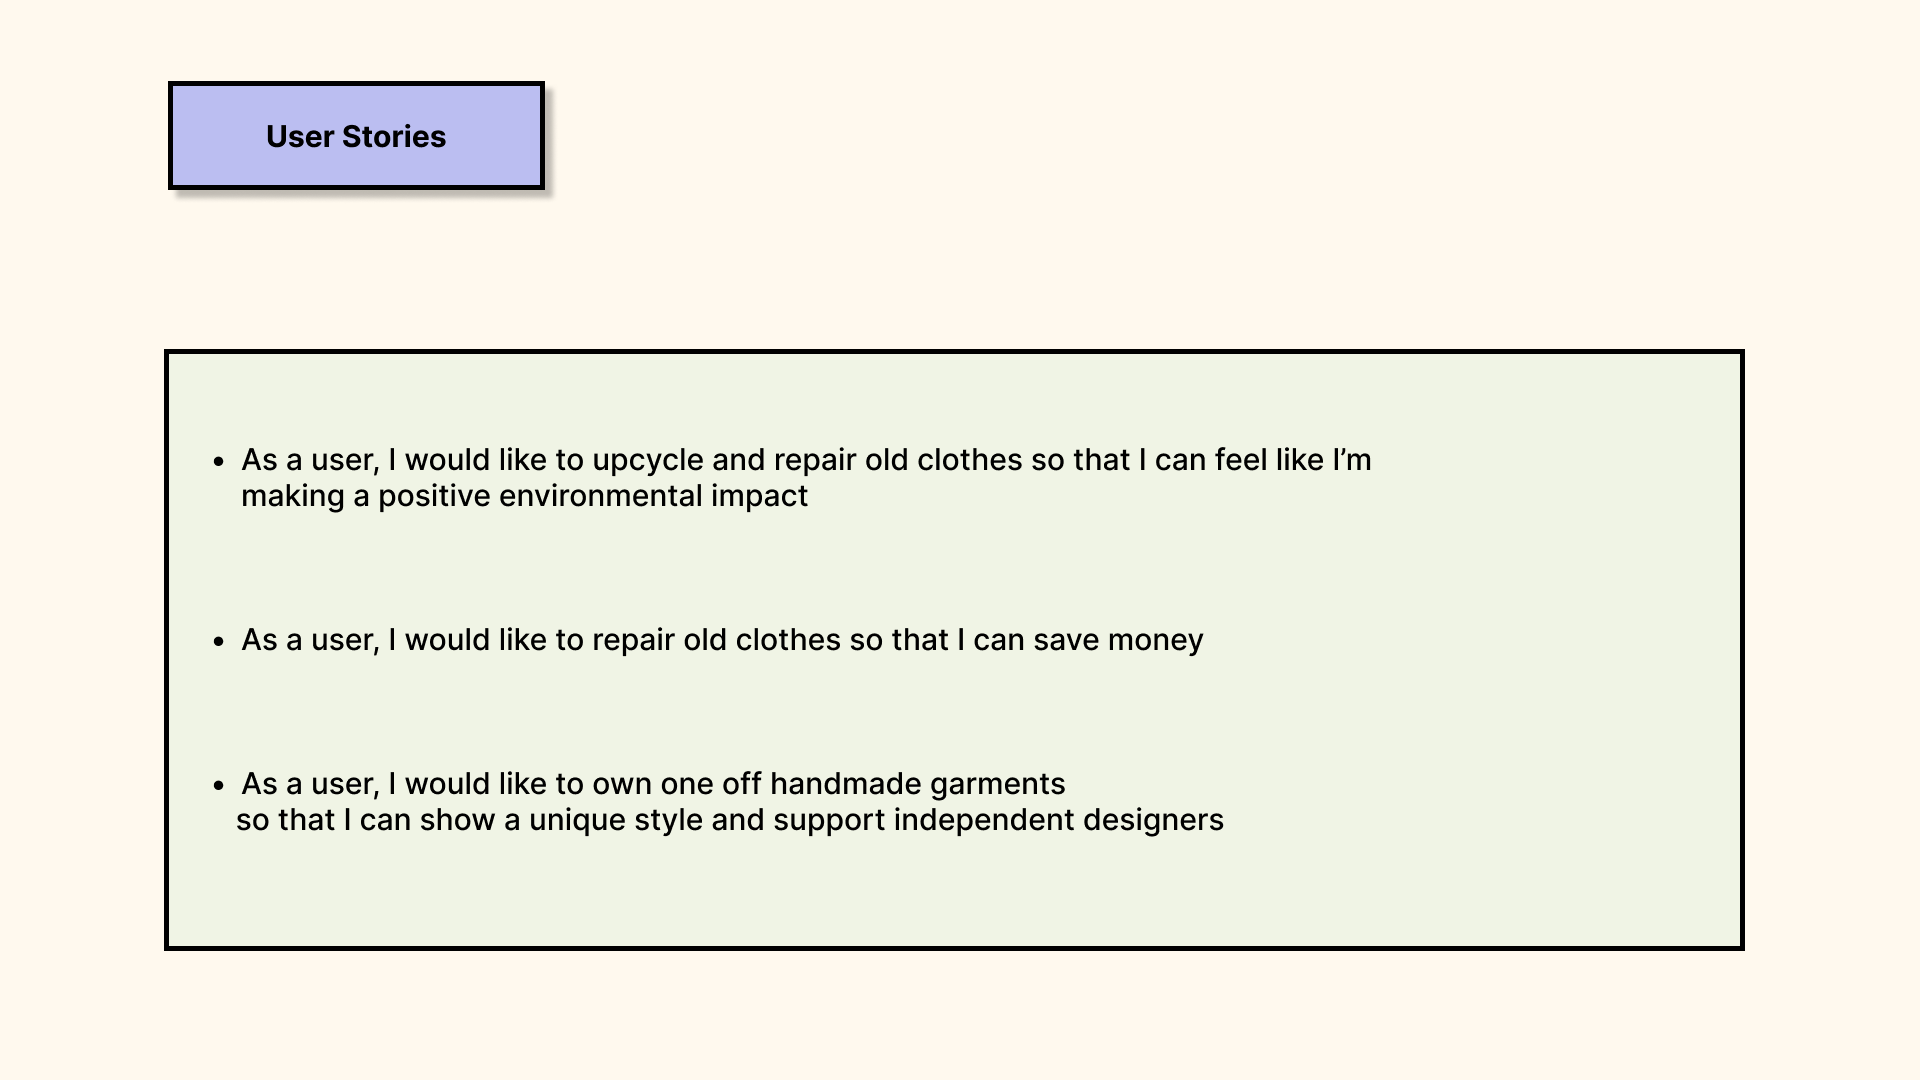Image resolution: width=1920 pixels, height=1080 pixels.
Task: Click the phrase "positive environmental impact"
Action: 592,496
